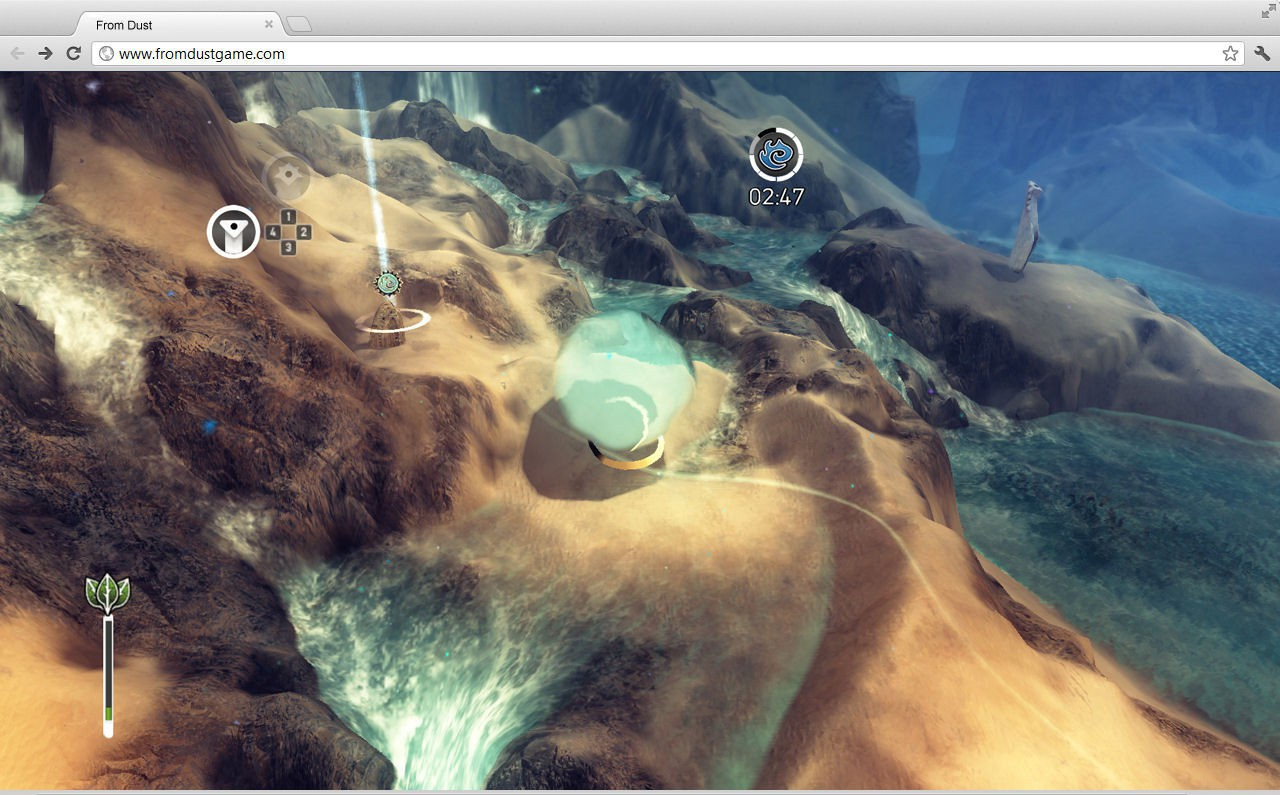Viewport: 1280px width, 795px height.
Task: Click the orange cursor ring under the sphere
Action: pos(628,456)
